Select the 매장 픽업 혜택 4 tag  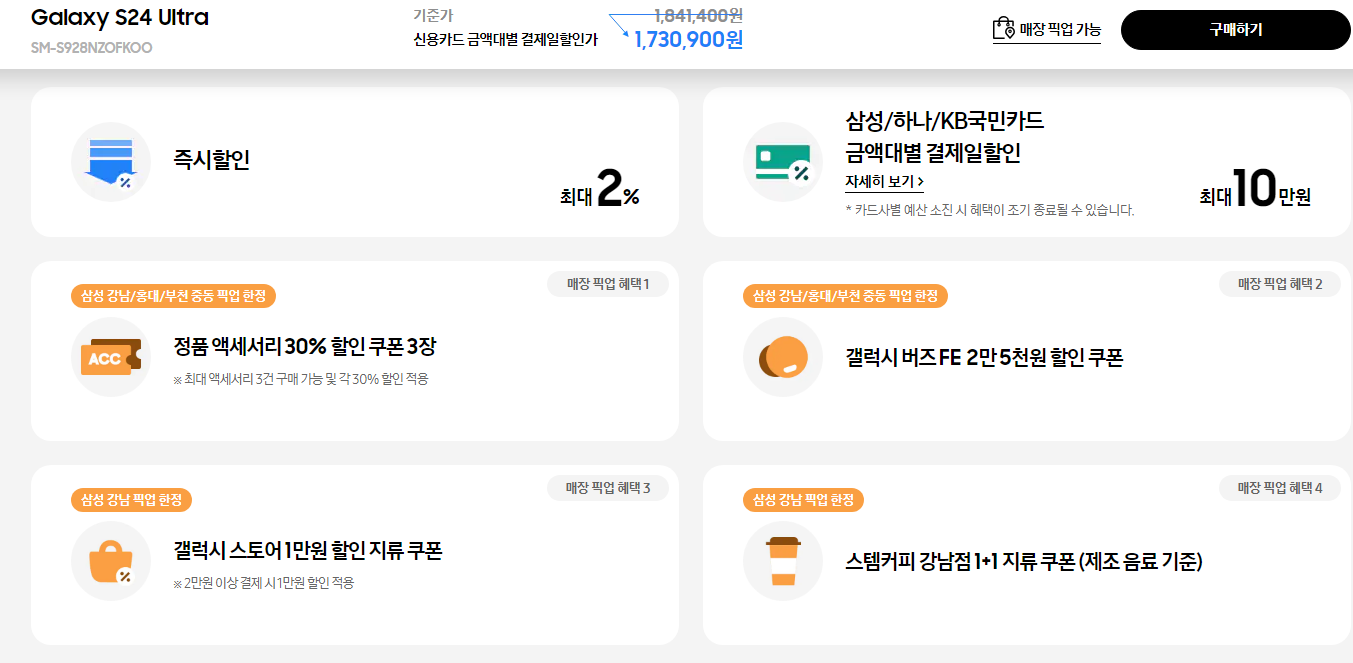click(1280, 488)
